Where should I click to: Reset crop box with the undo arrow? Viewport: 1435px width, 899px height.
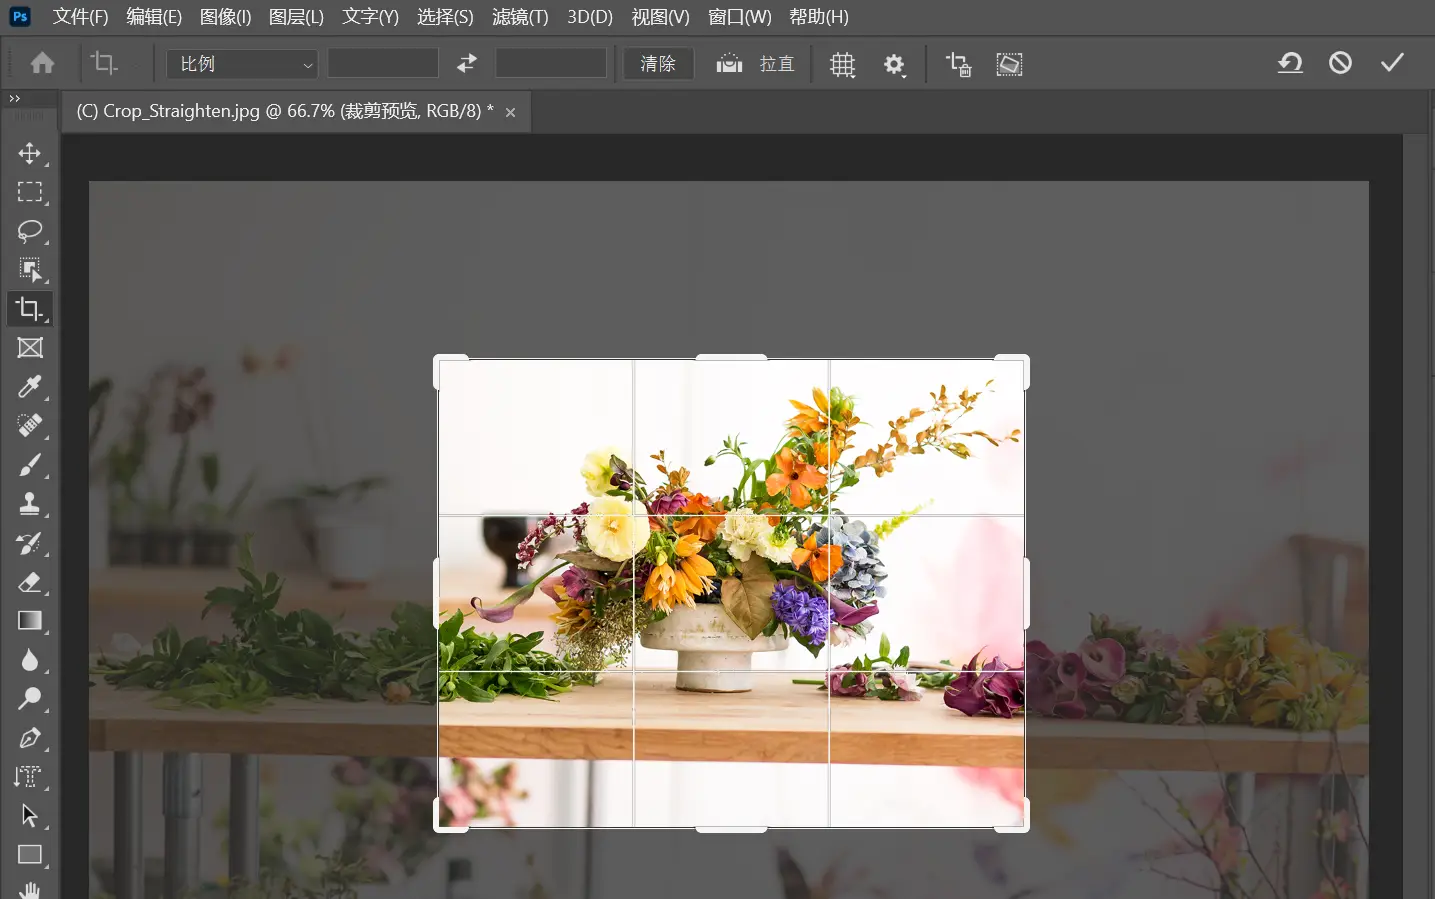(1290, 63)
